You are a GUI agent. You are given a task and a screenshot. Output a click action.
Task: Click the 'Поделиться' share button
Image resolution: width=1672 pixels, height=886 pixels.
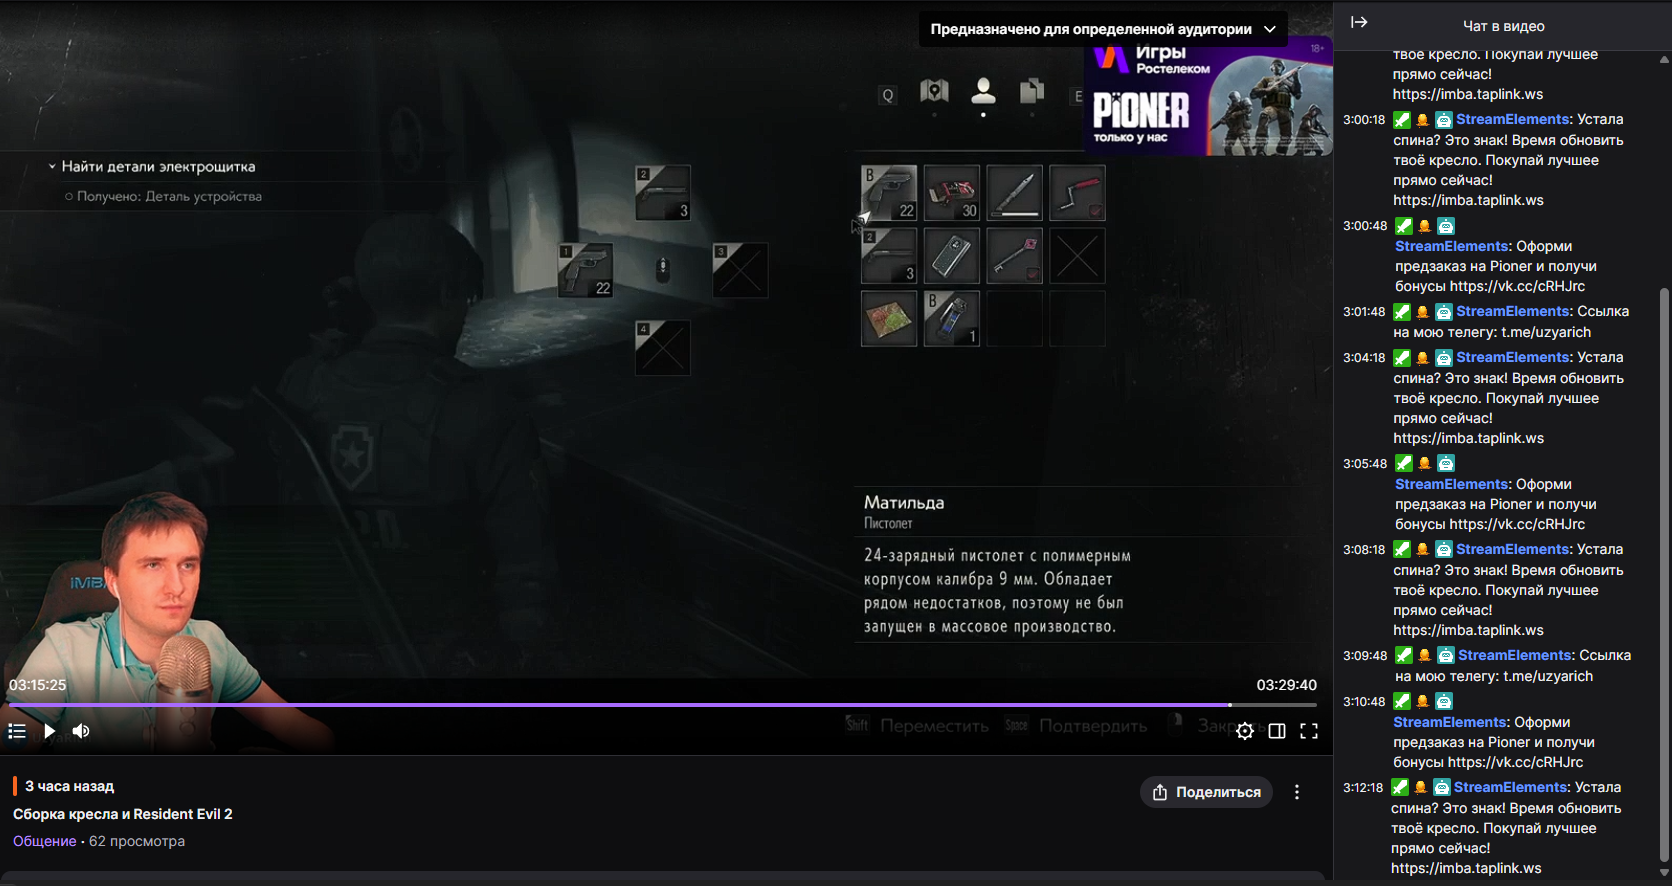point(1206,792)
